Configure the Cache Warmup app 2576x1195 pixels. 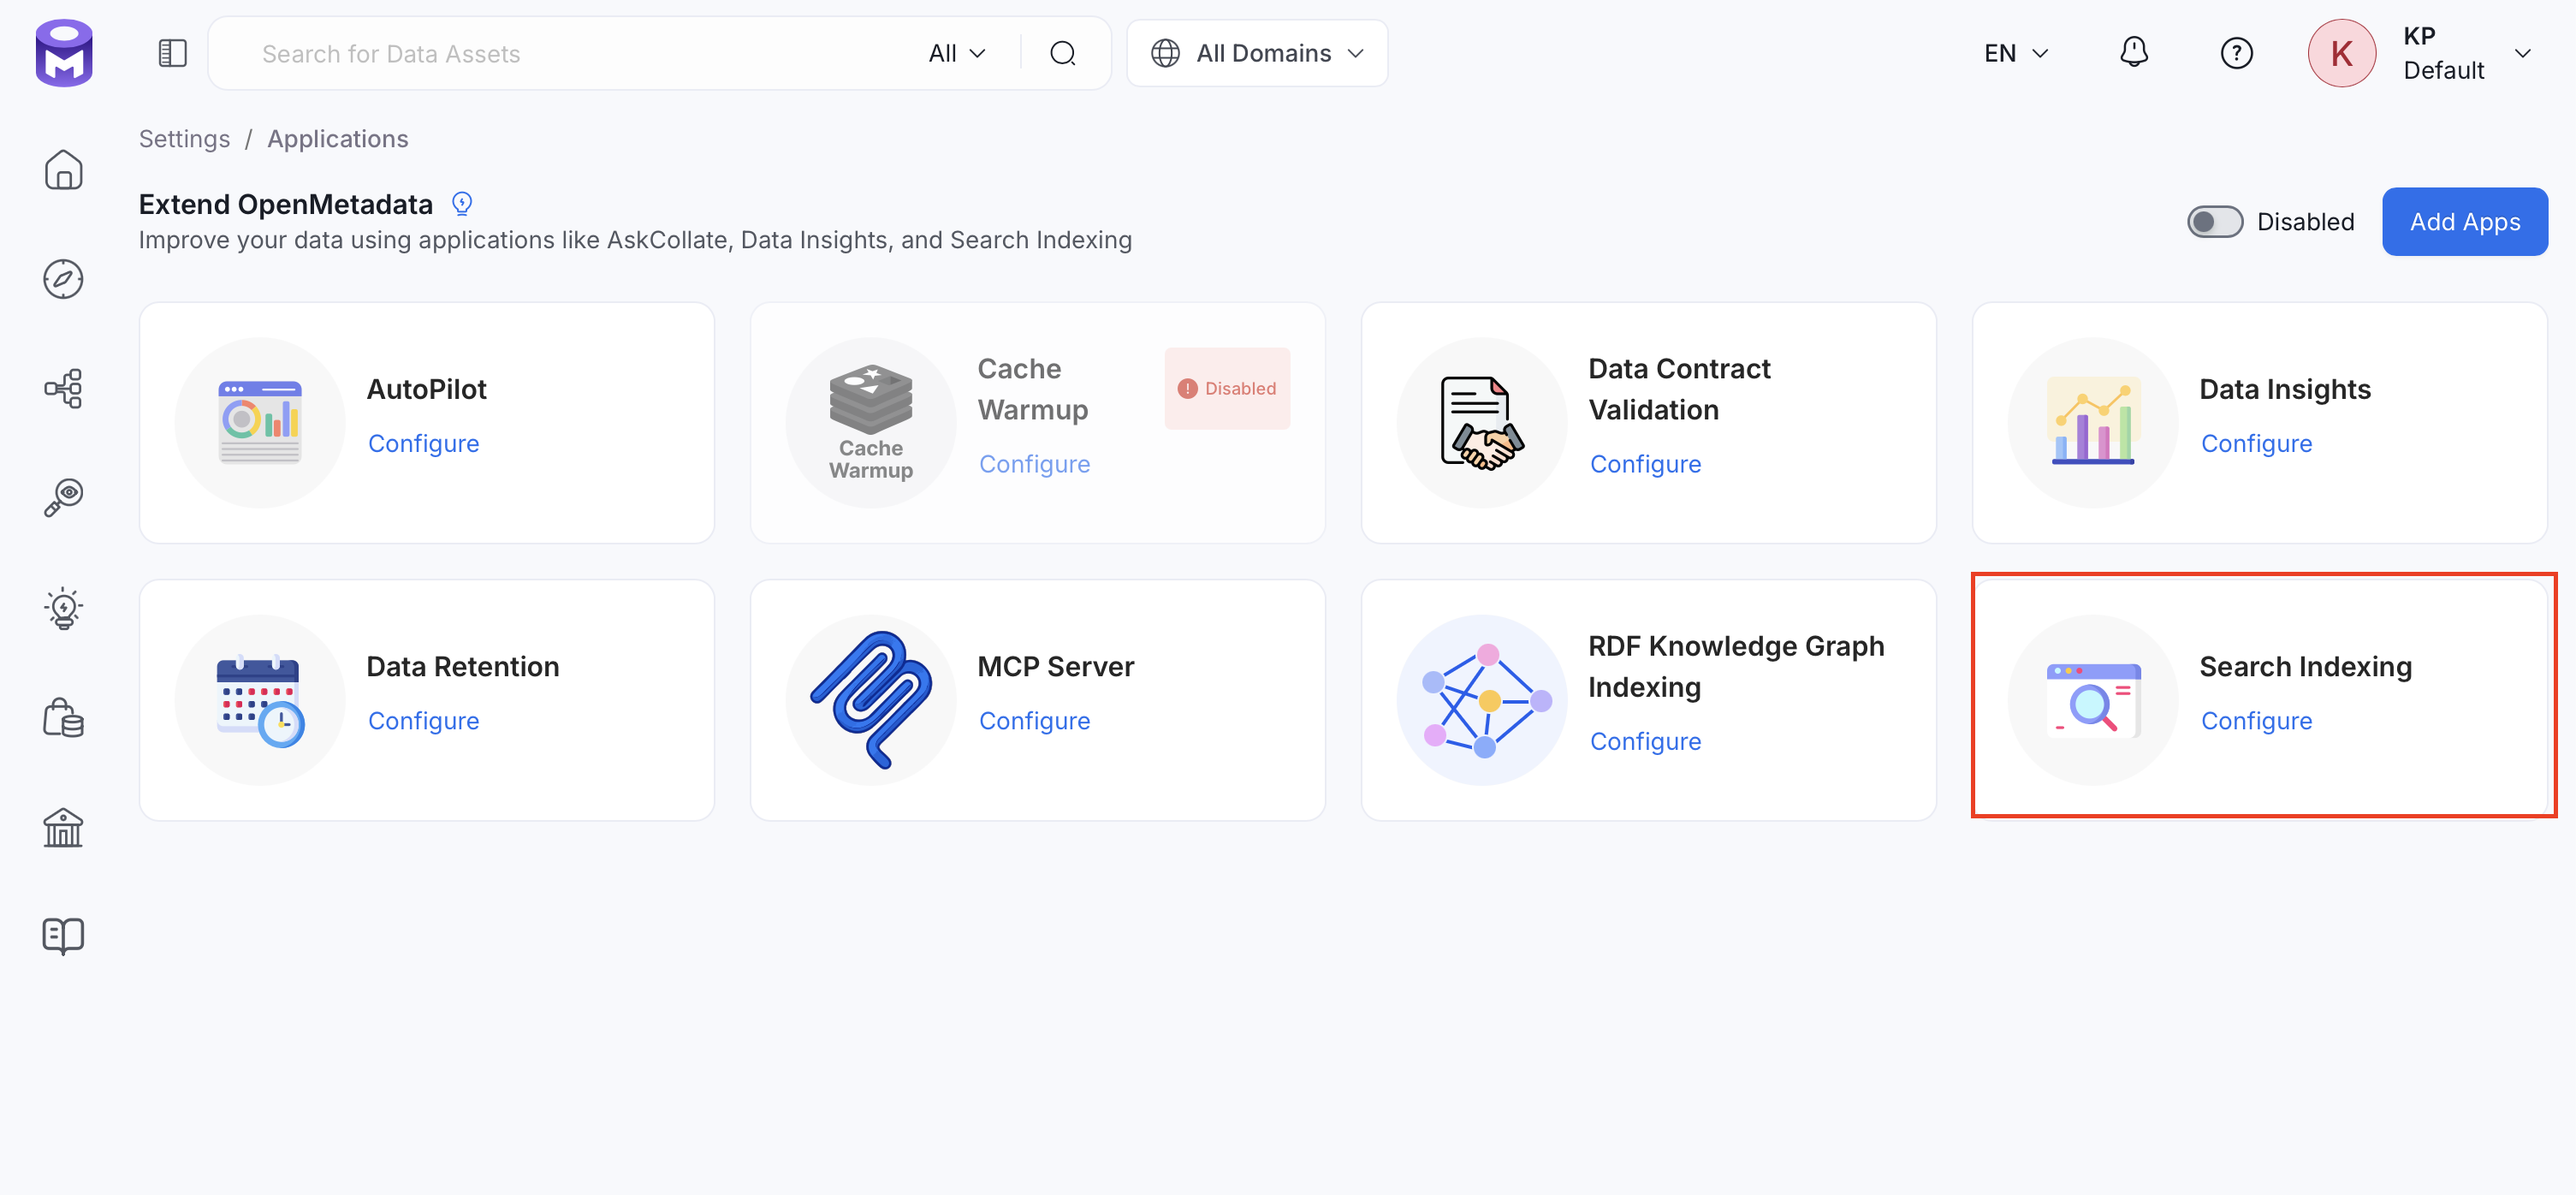1035,464
